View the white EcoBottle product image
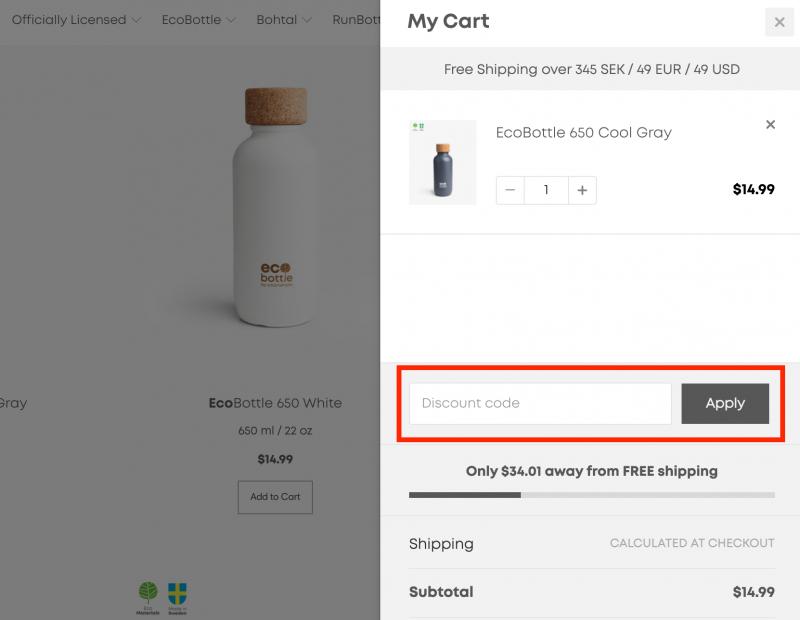Screen dimensions: 800x620 pyautogui.click(x=275, y=207)
